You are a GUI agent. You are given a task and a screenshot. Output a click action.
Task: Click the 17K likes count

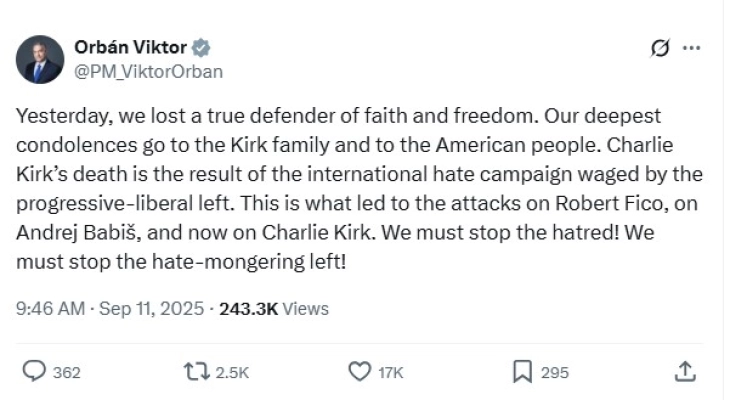(x=391, y=373)
